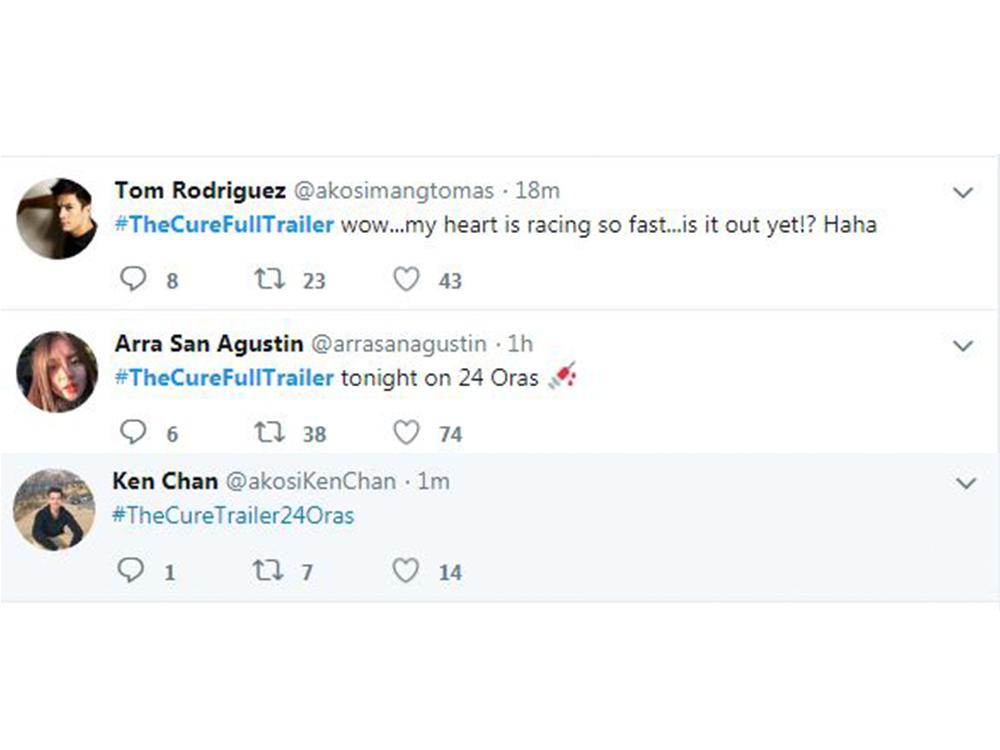Open Tom Rodriguez's profile name
This screenshot has width=1000, height=750.
200,190
